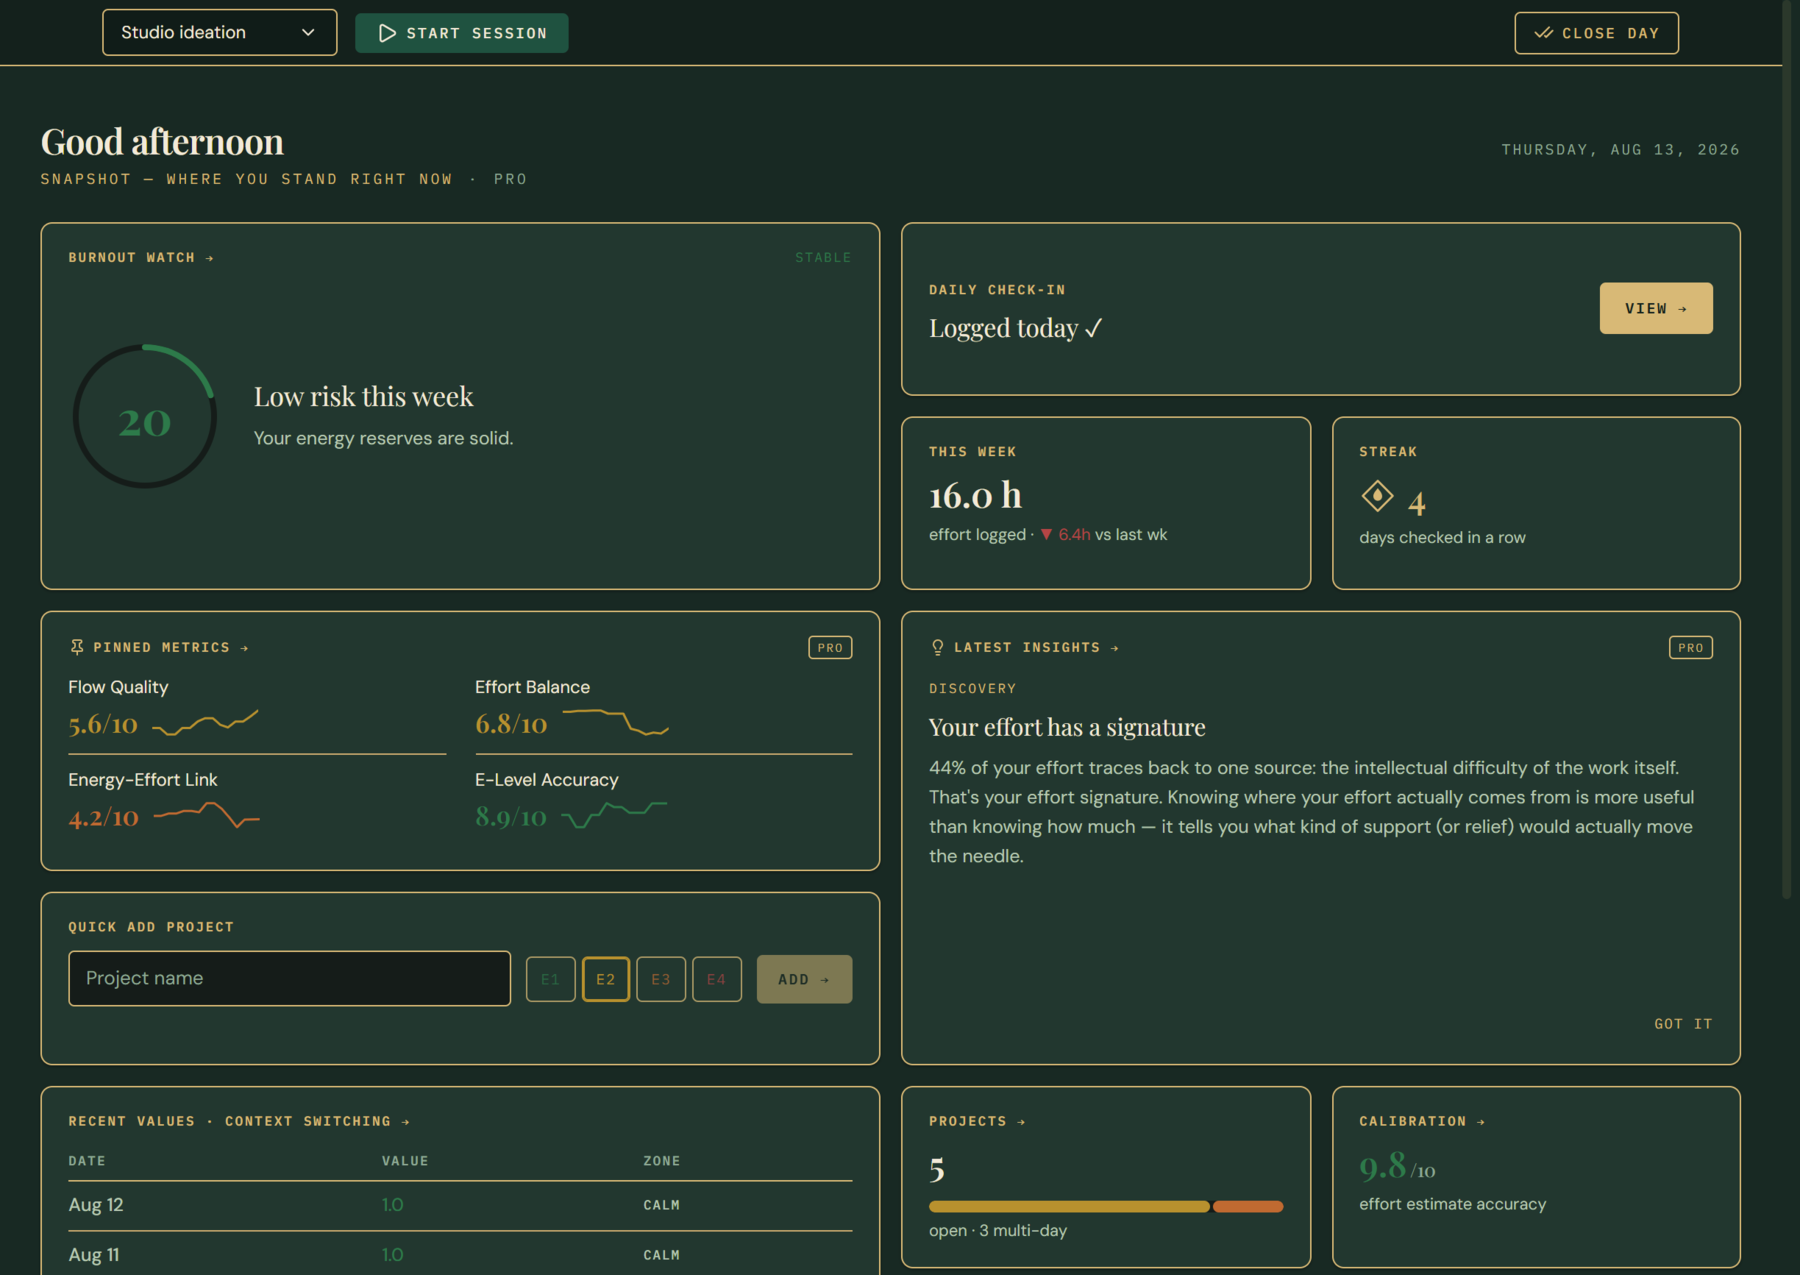Open the Studio ideation dropdown
Screen dimensions: 1800x1275
coord(219,33)
